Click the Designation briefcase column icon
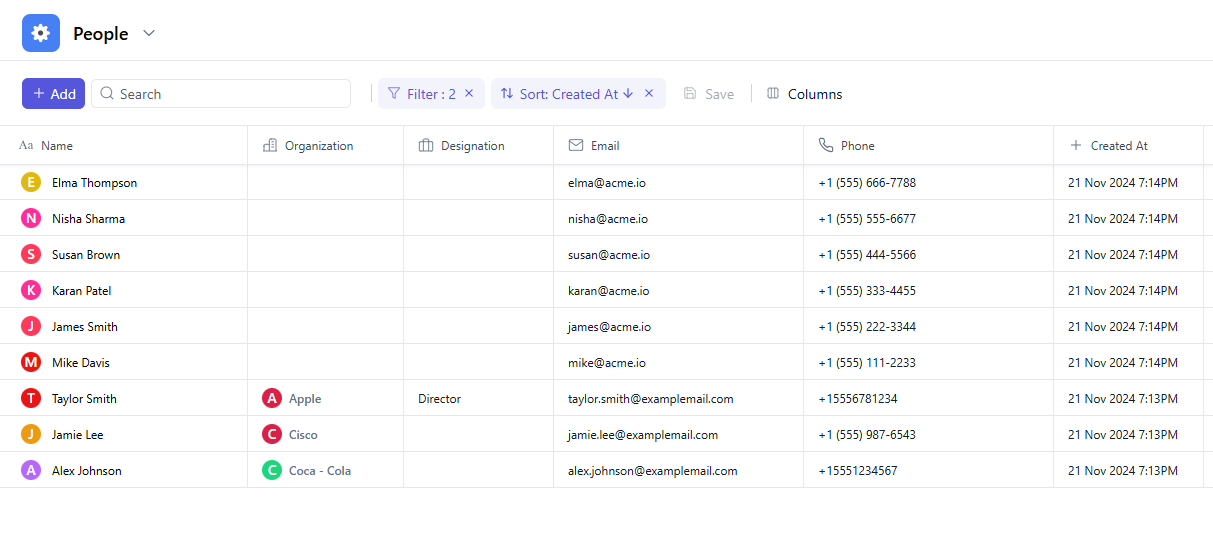Image resolution: width=1213 pixels, height=553 pixels. tap(426, 146)
